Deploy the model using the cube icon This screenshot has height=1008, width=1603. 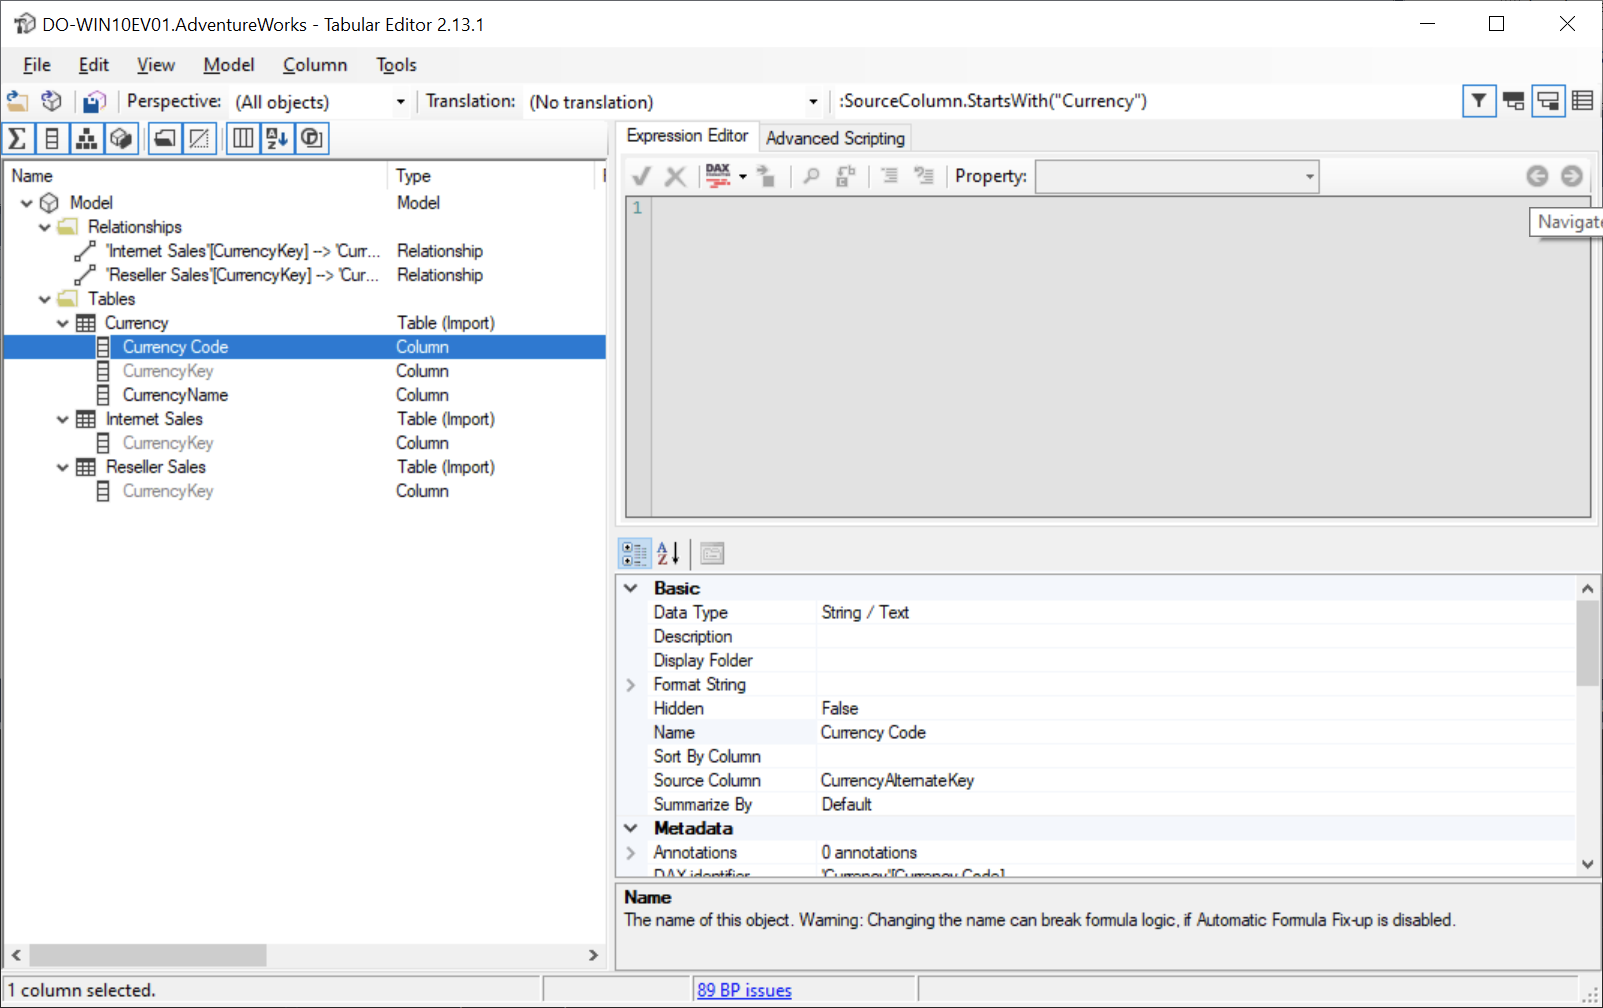pyautogui.click(x=51, y=100)
